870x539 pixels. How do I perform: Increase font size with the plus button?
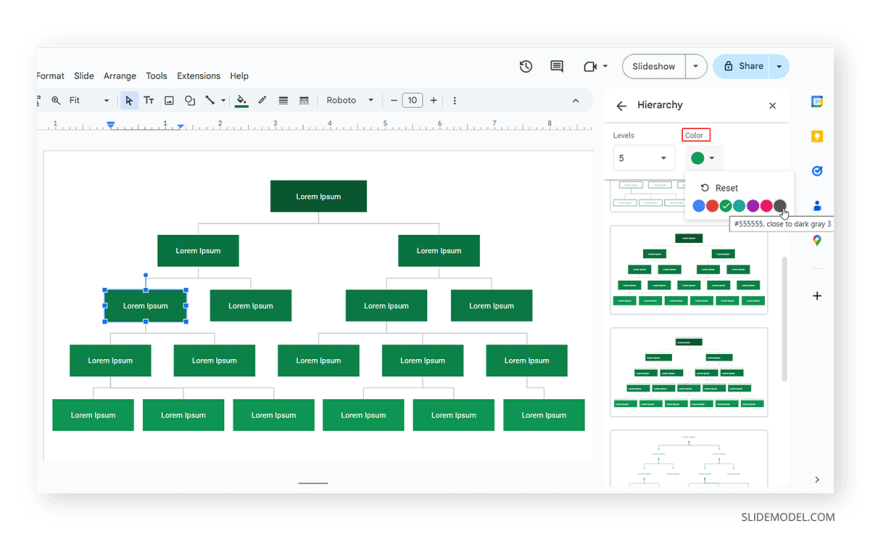[x=433, y=100]
